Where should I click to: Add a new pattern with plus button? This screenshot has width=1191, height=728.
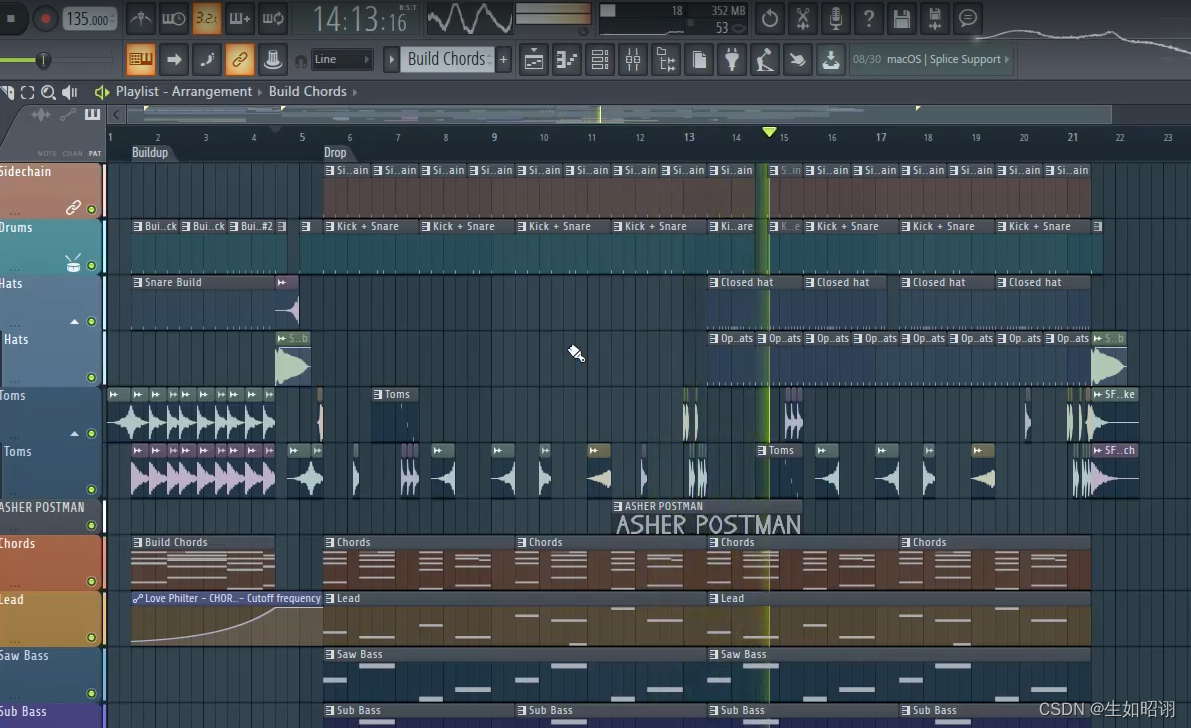503,59
